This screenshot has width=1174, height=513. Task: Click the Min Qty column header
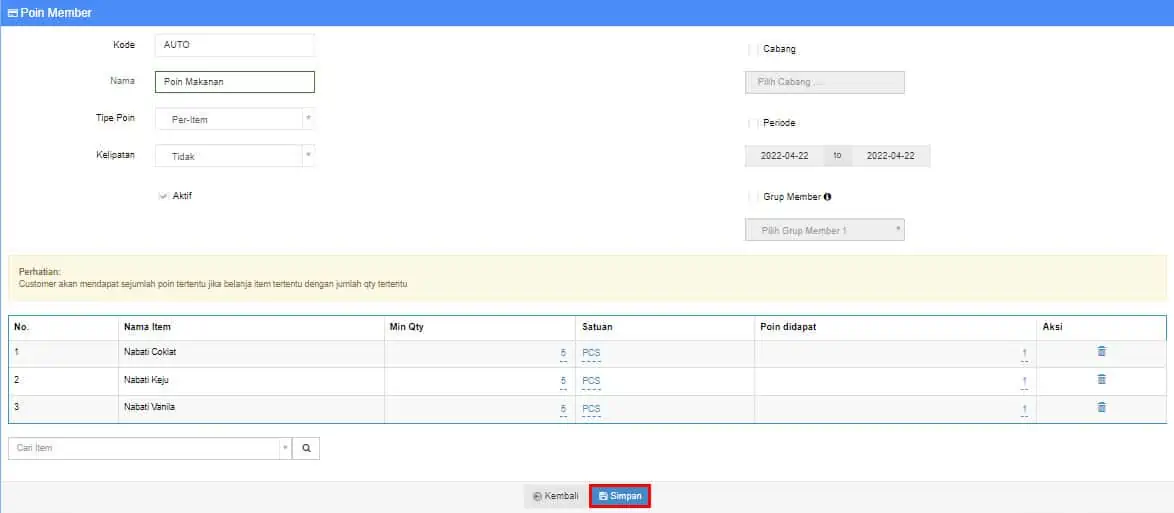click(407, 327)
